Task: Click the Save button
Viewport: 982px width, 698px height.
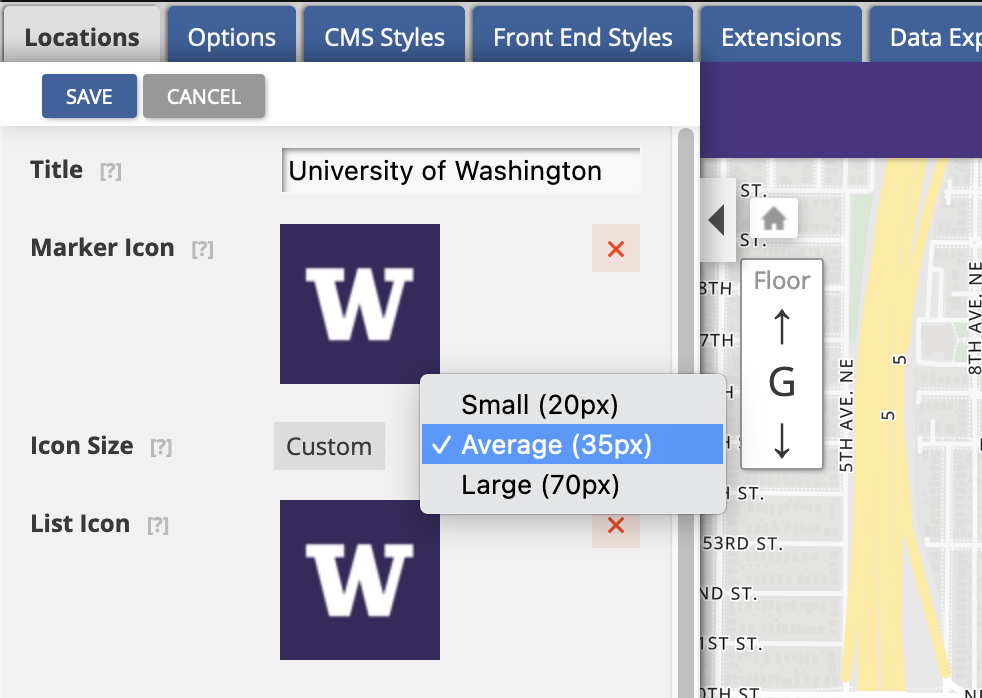Action: [89, 97]
